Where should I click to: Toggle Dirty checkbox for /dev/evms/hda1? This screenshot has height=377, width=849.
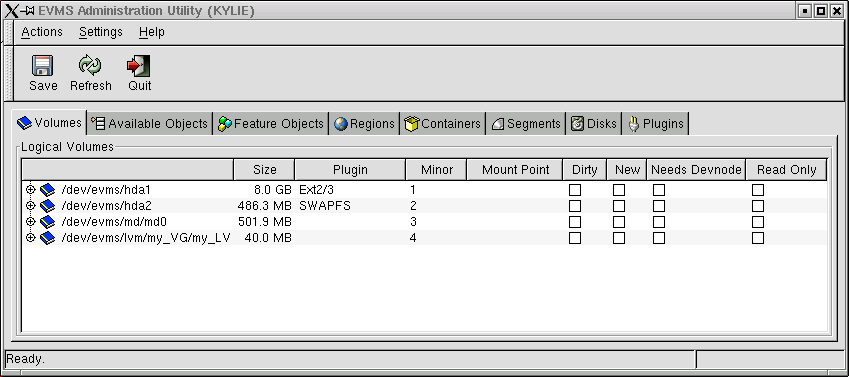575,190
